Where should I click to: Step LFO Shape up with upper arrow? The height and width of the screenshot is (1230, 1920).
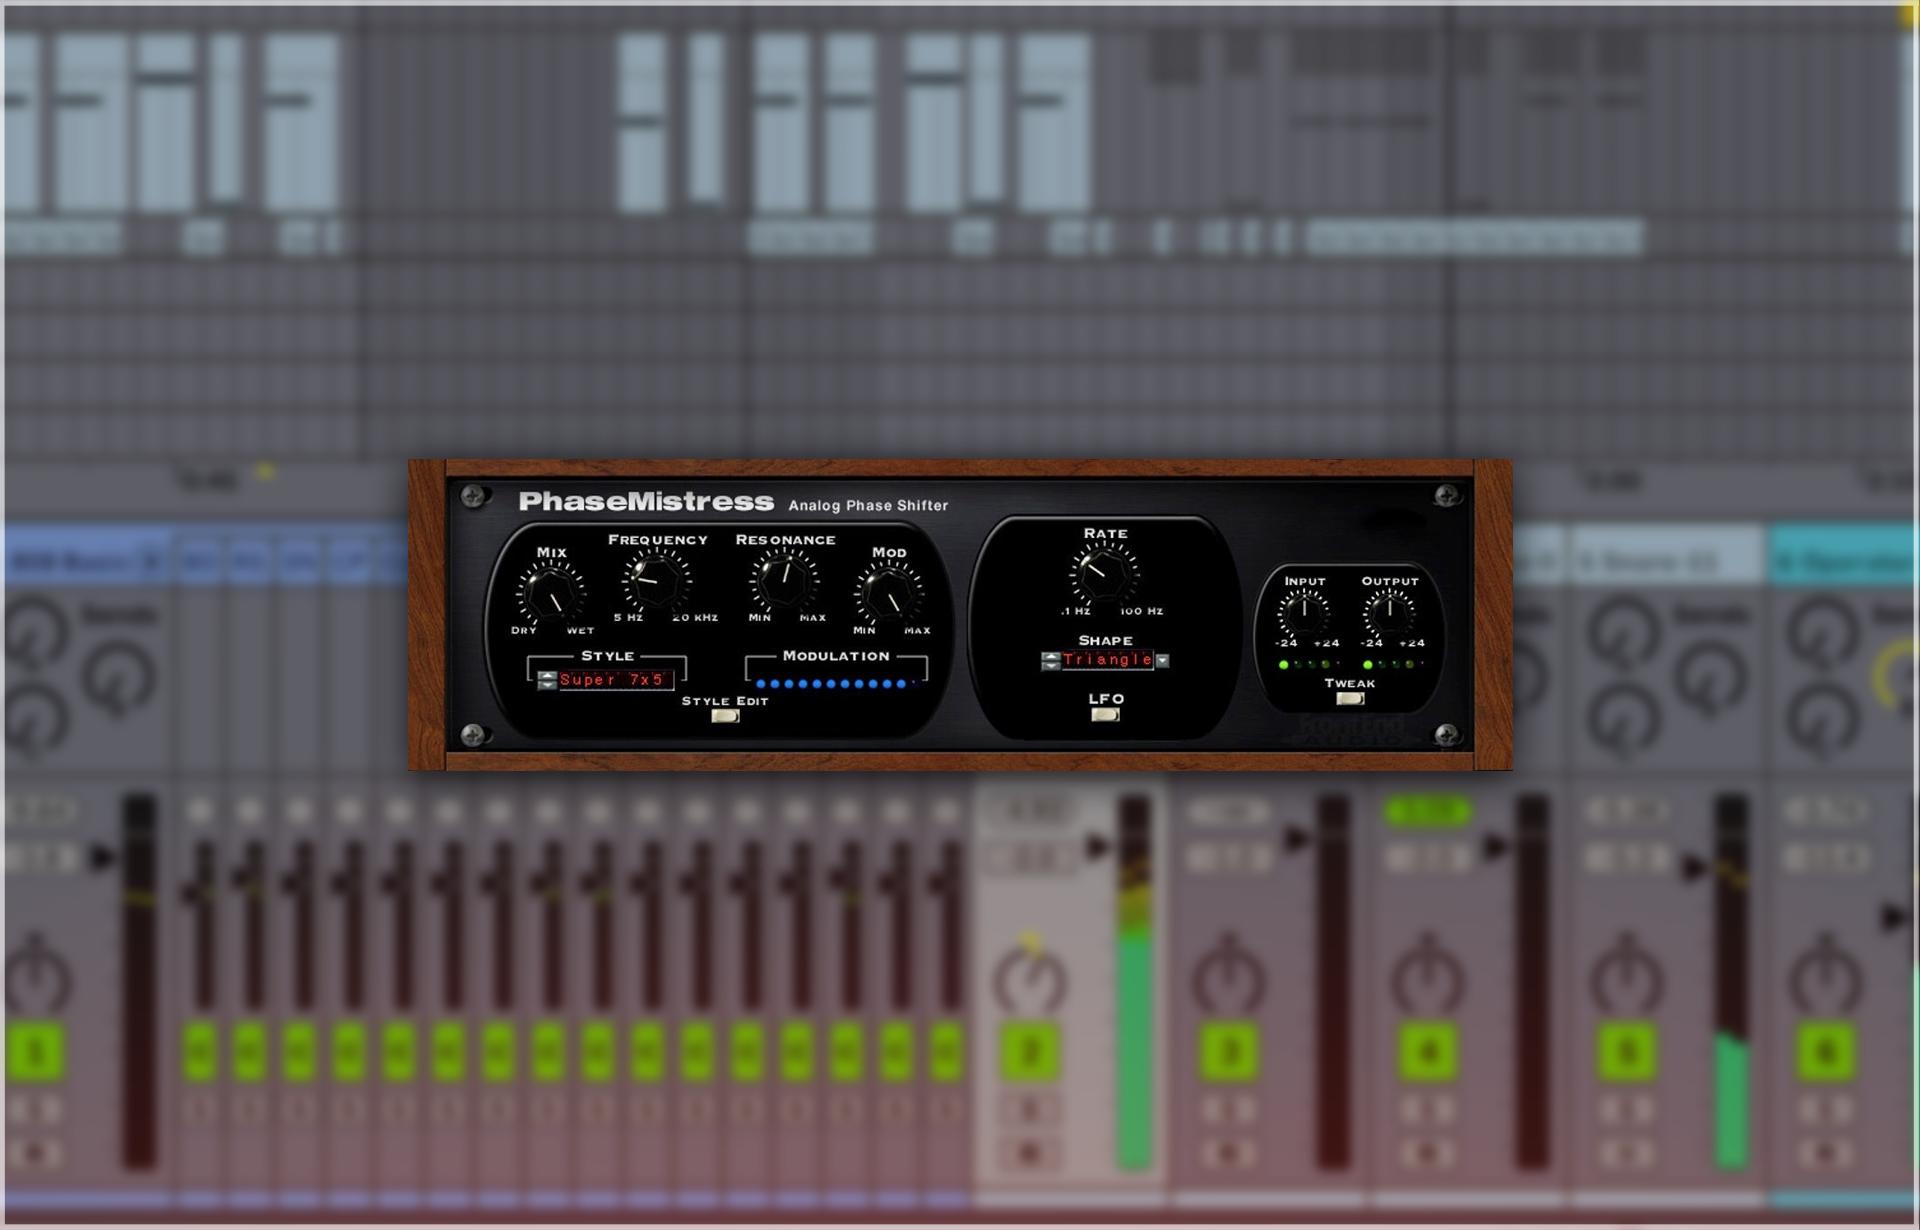tap(1051, 656)
